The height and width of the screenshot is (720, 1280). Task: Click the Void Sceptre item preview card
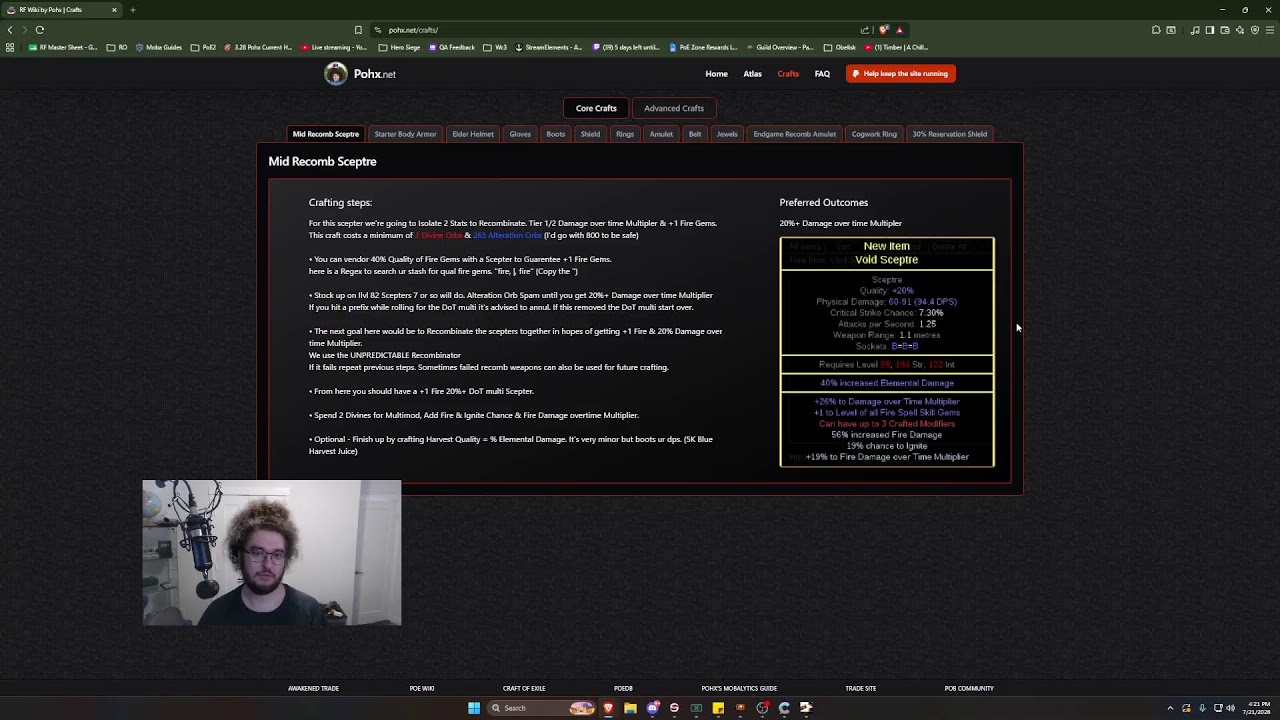tap(887, 352)
